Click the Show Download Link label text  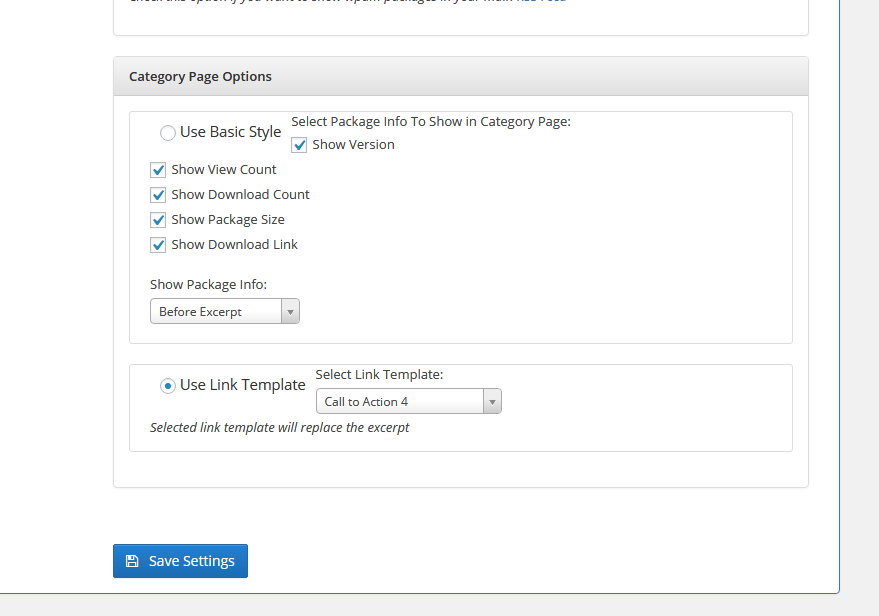coord(234,245)
